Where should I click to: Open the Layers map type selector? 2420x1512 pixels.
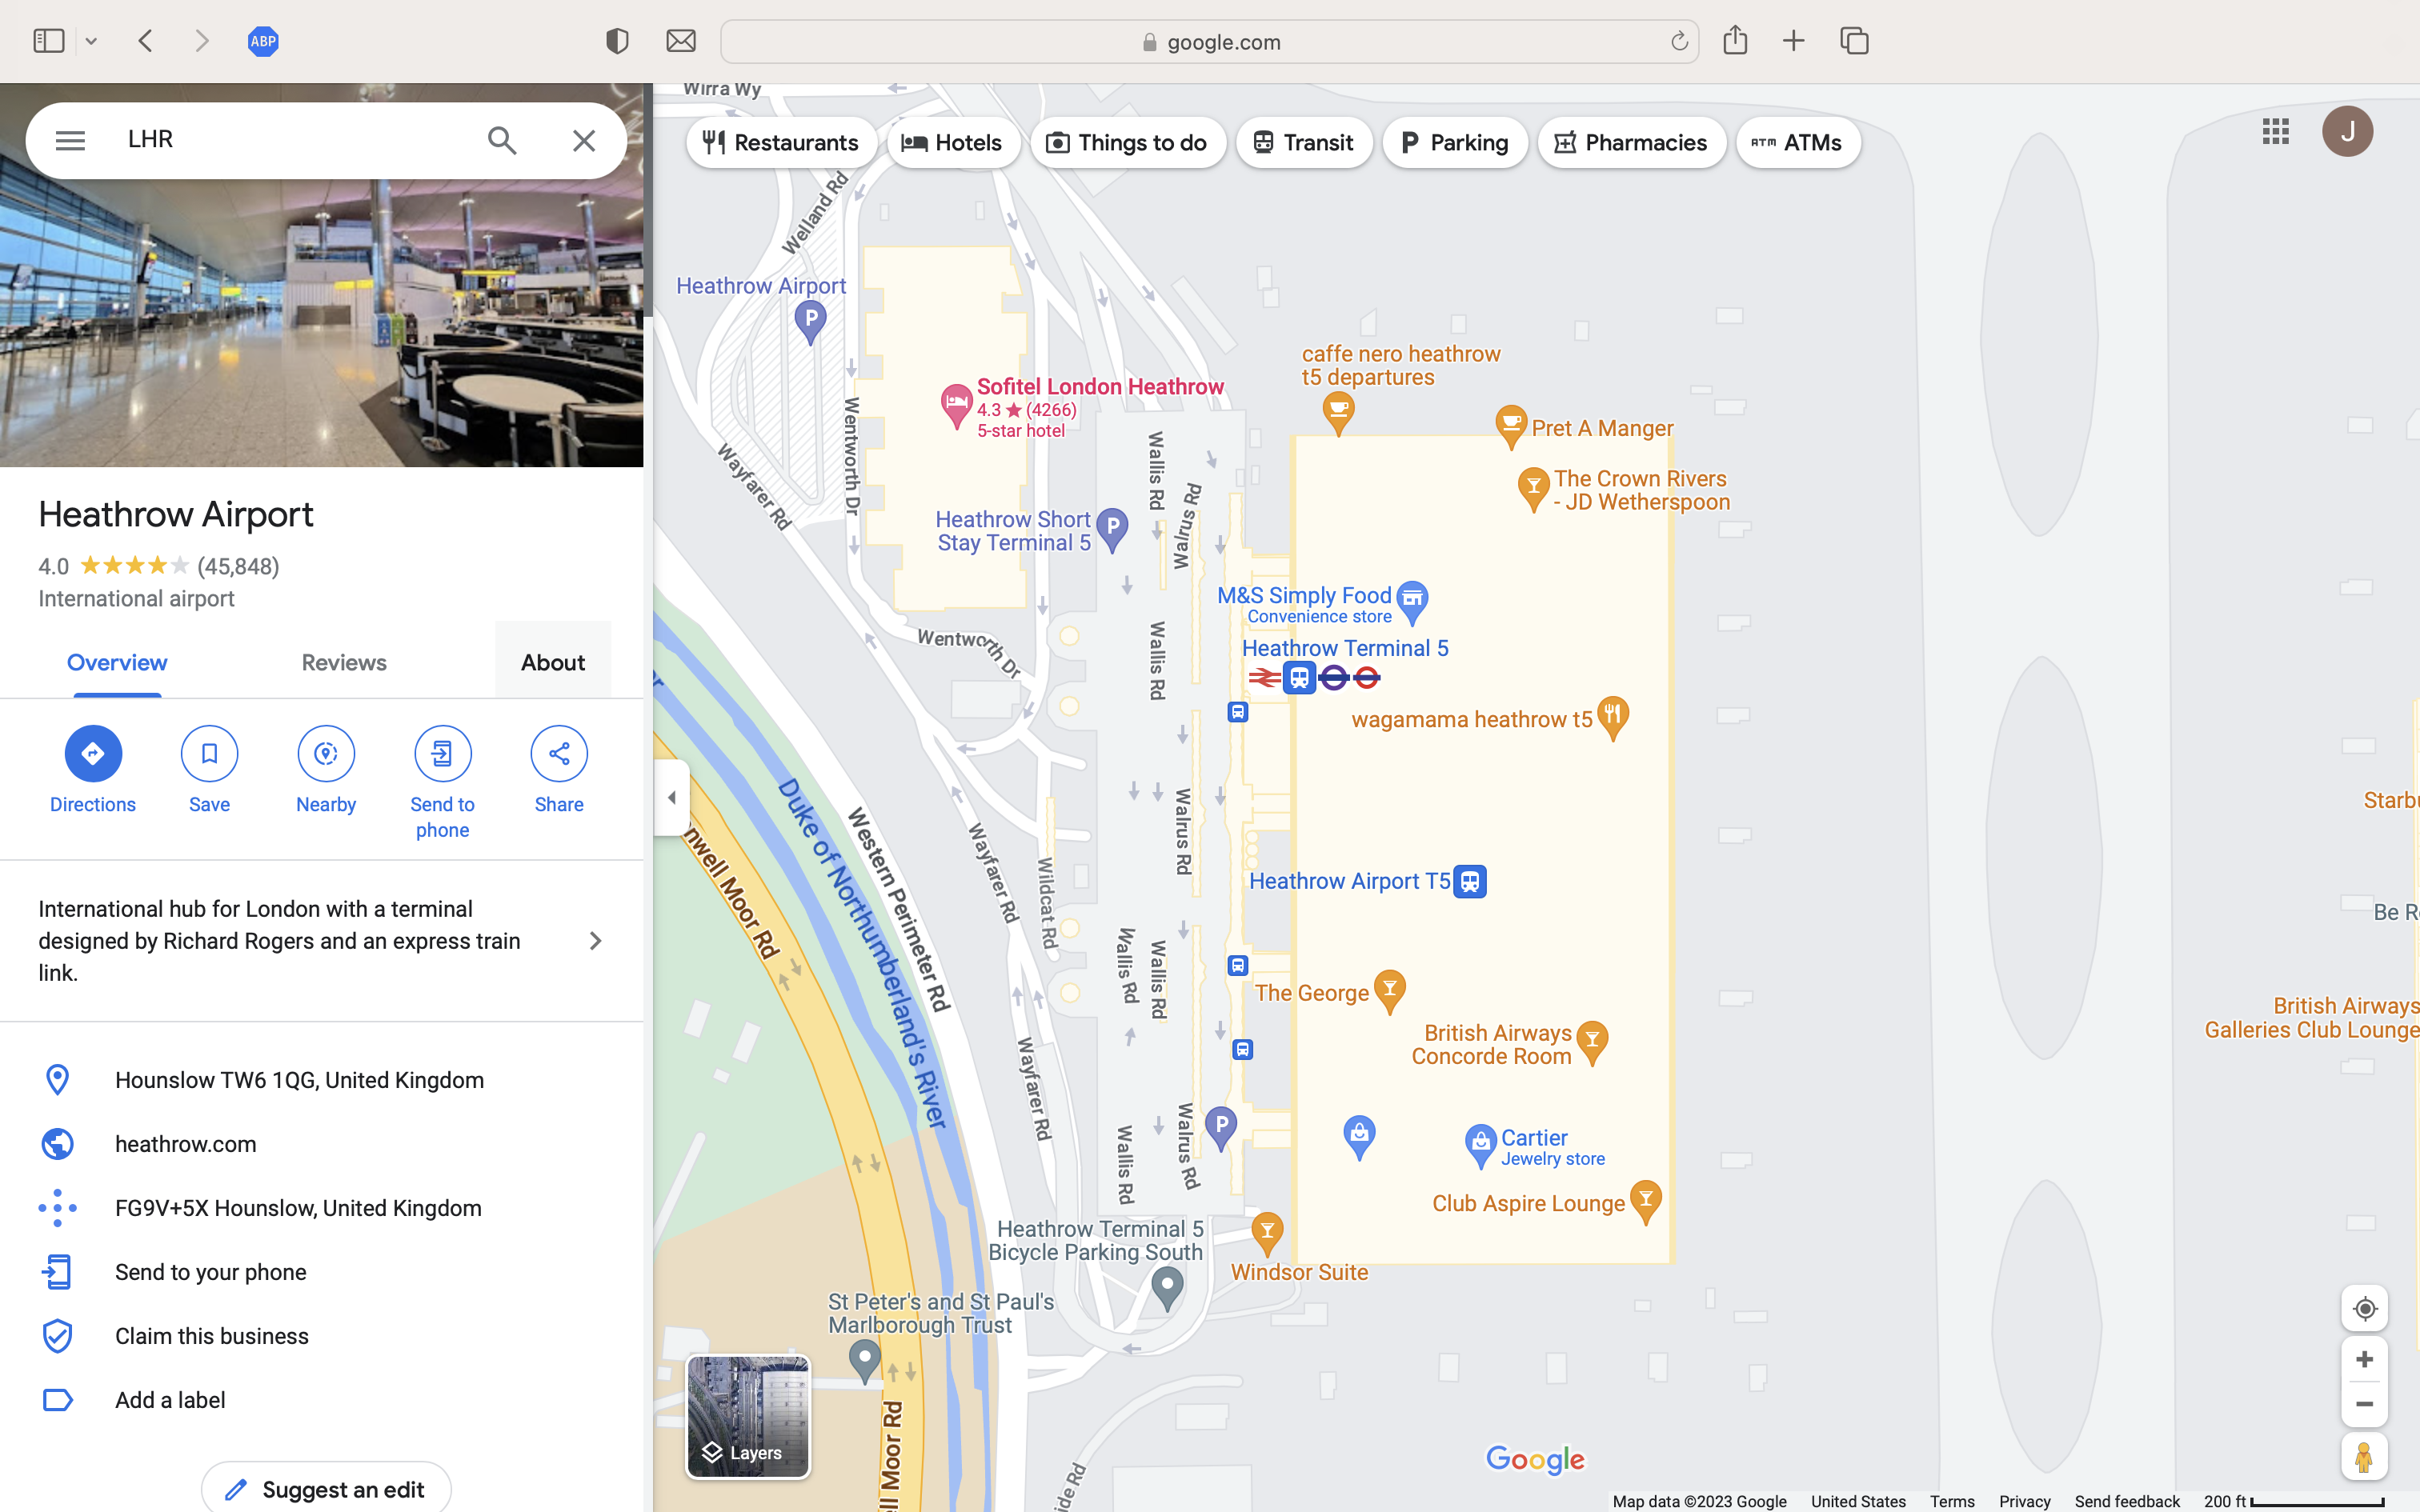point(747,1416)
